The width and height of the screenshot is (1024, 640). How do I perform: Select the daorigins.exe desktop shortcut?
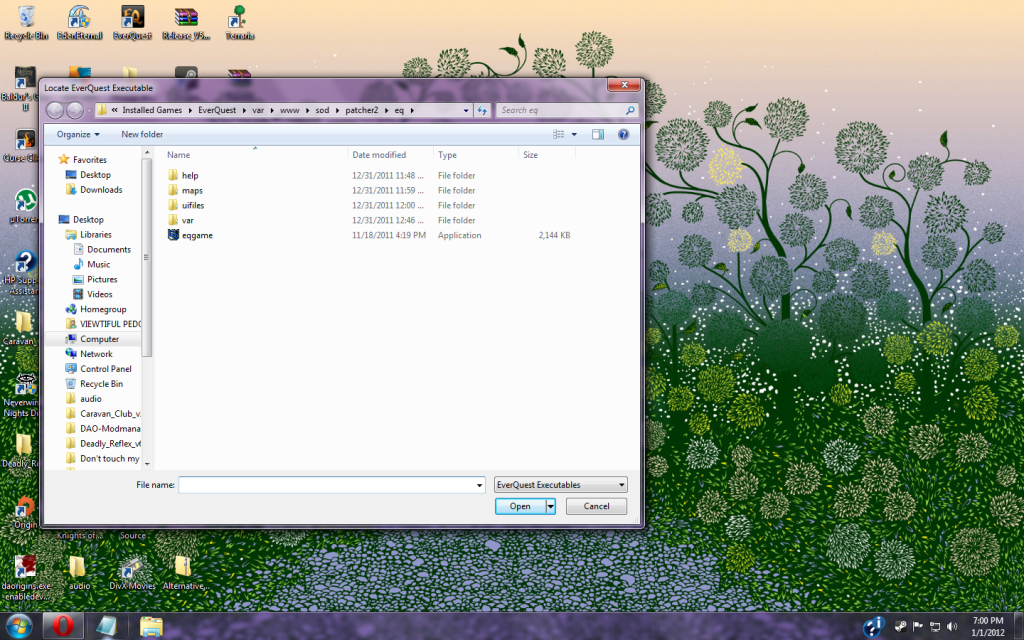coord(26,577)
